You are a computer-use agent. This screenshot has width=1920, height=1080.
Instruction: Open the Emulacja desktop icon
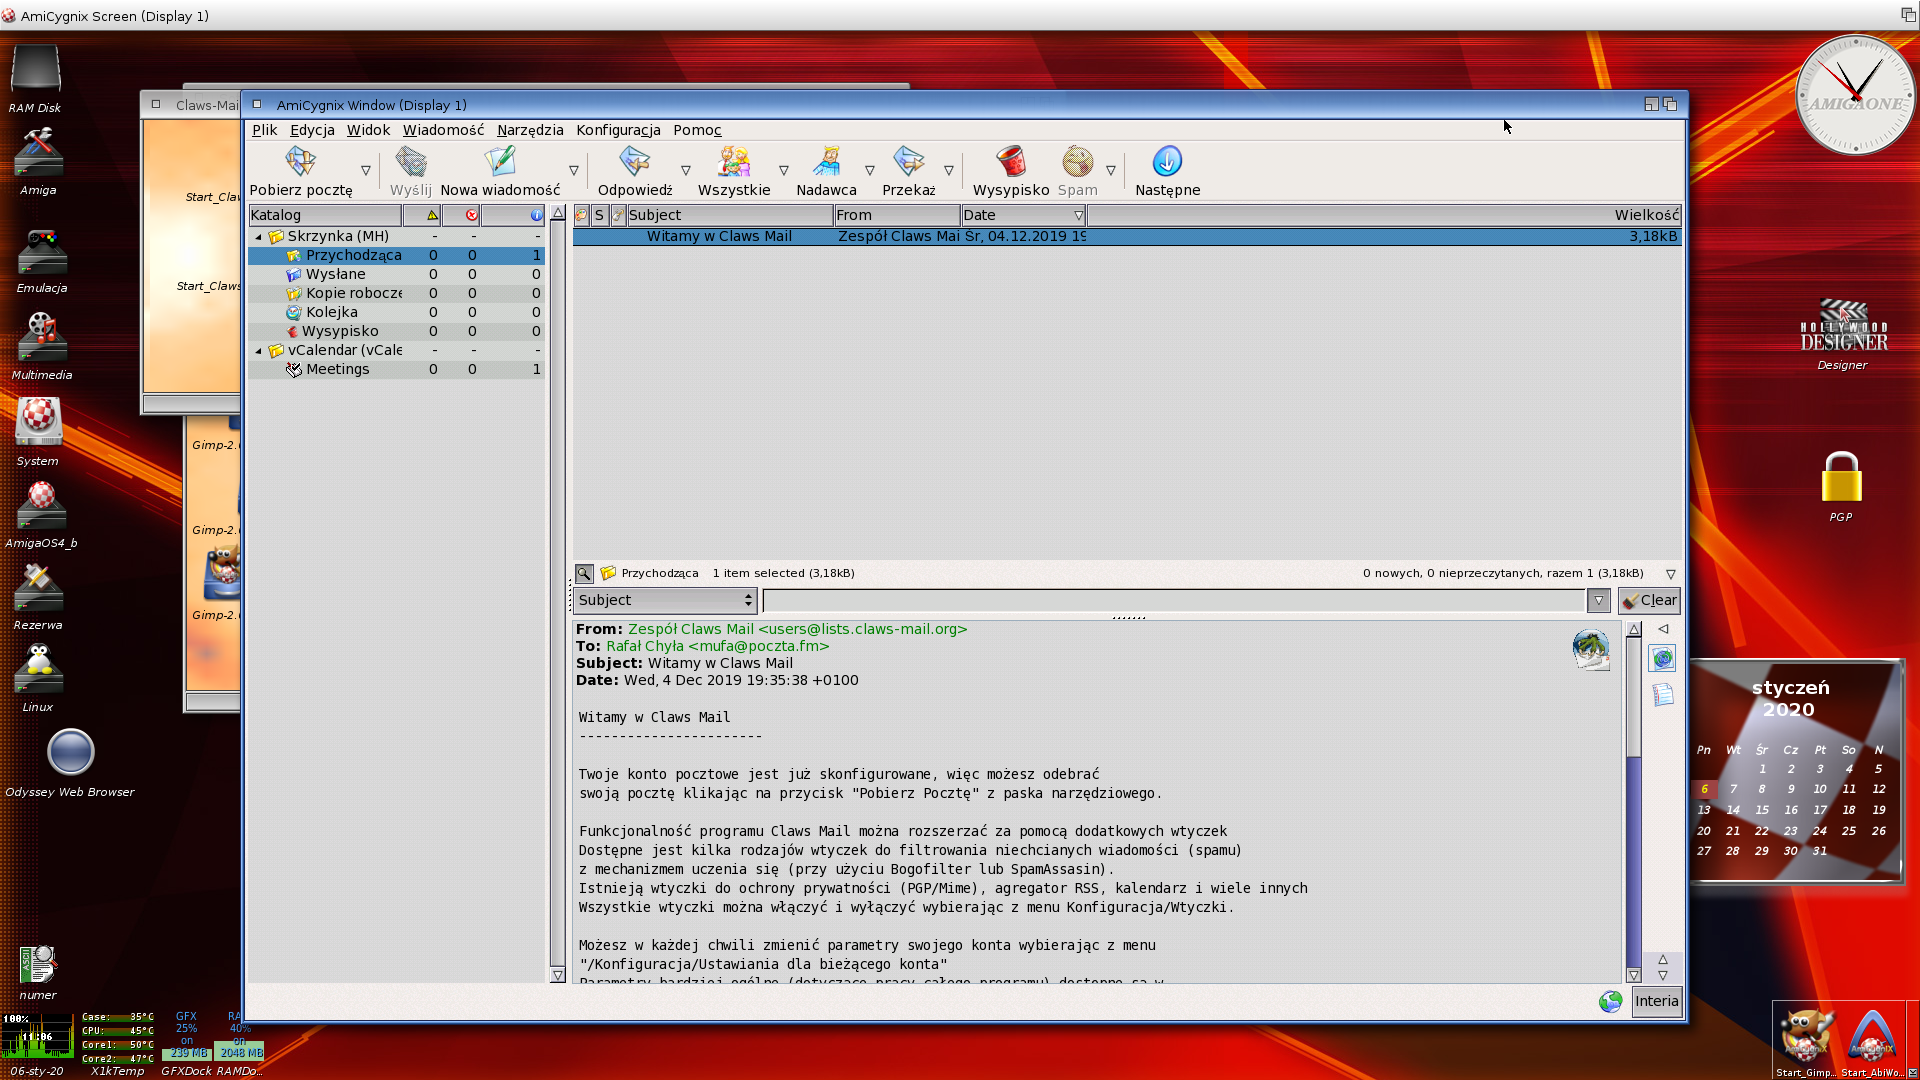click(42, 251)
